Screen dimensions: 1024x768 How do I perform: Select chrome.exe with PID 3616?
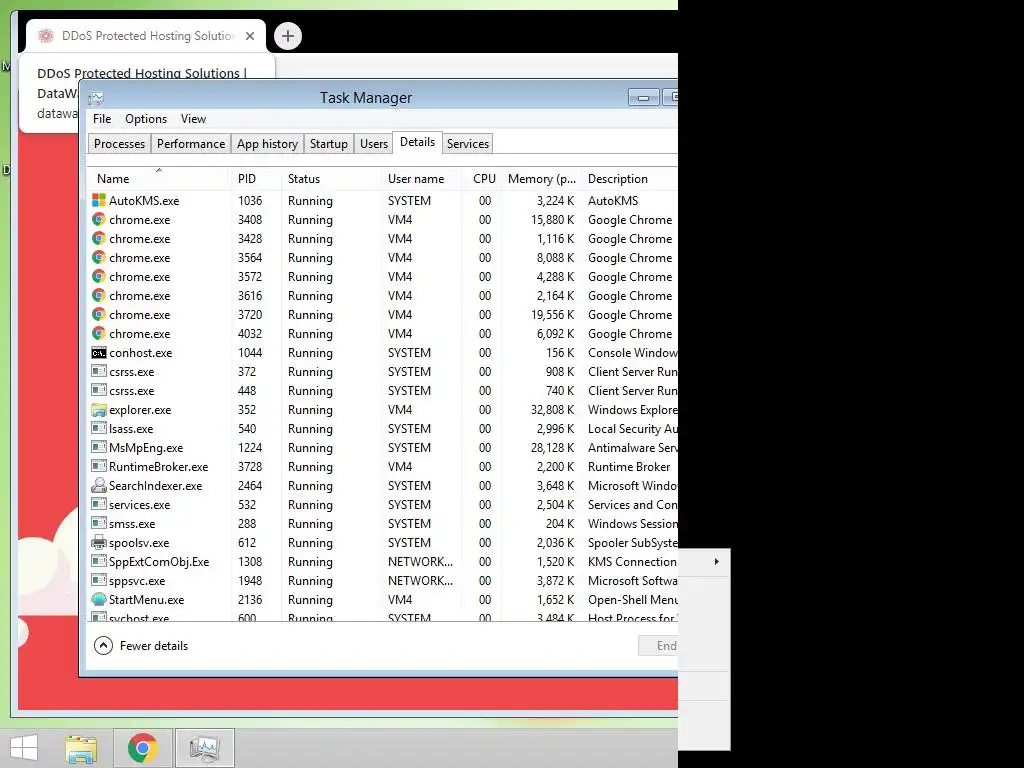tap(382, 295)
